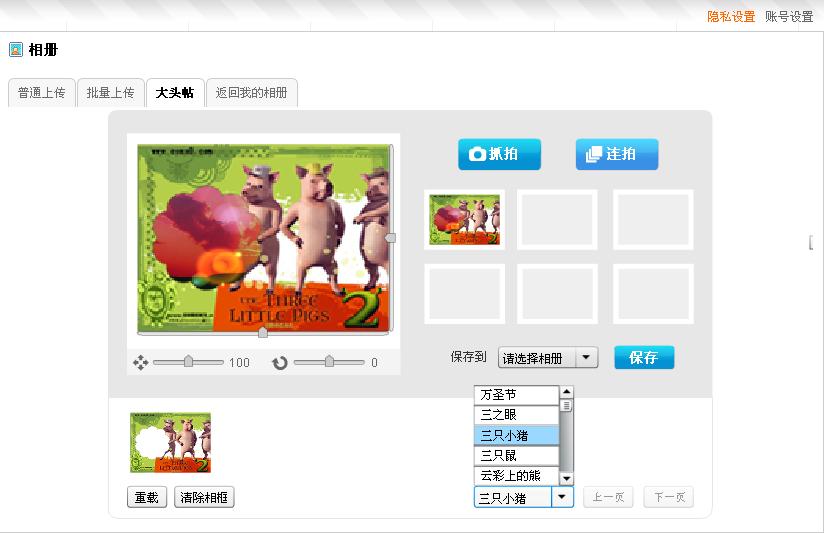Choose 三之眼 from the frame list
The height and width of the screenshot is (533, 824).
click(x=516, y=415)
